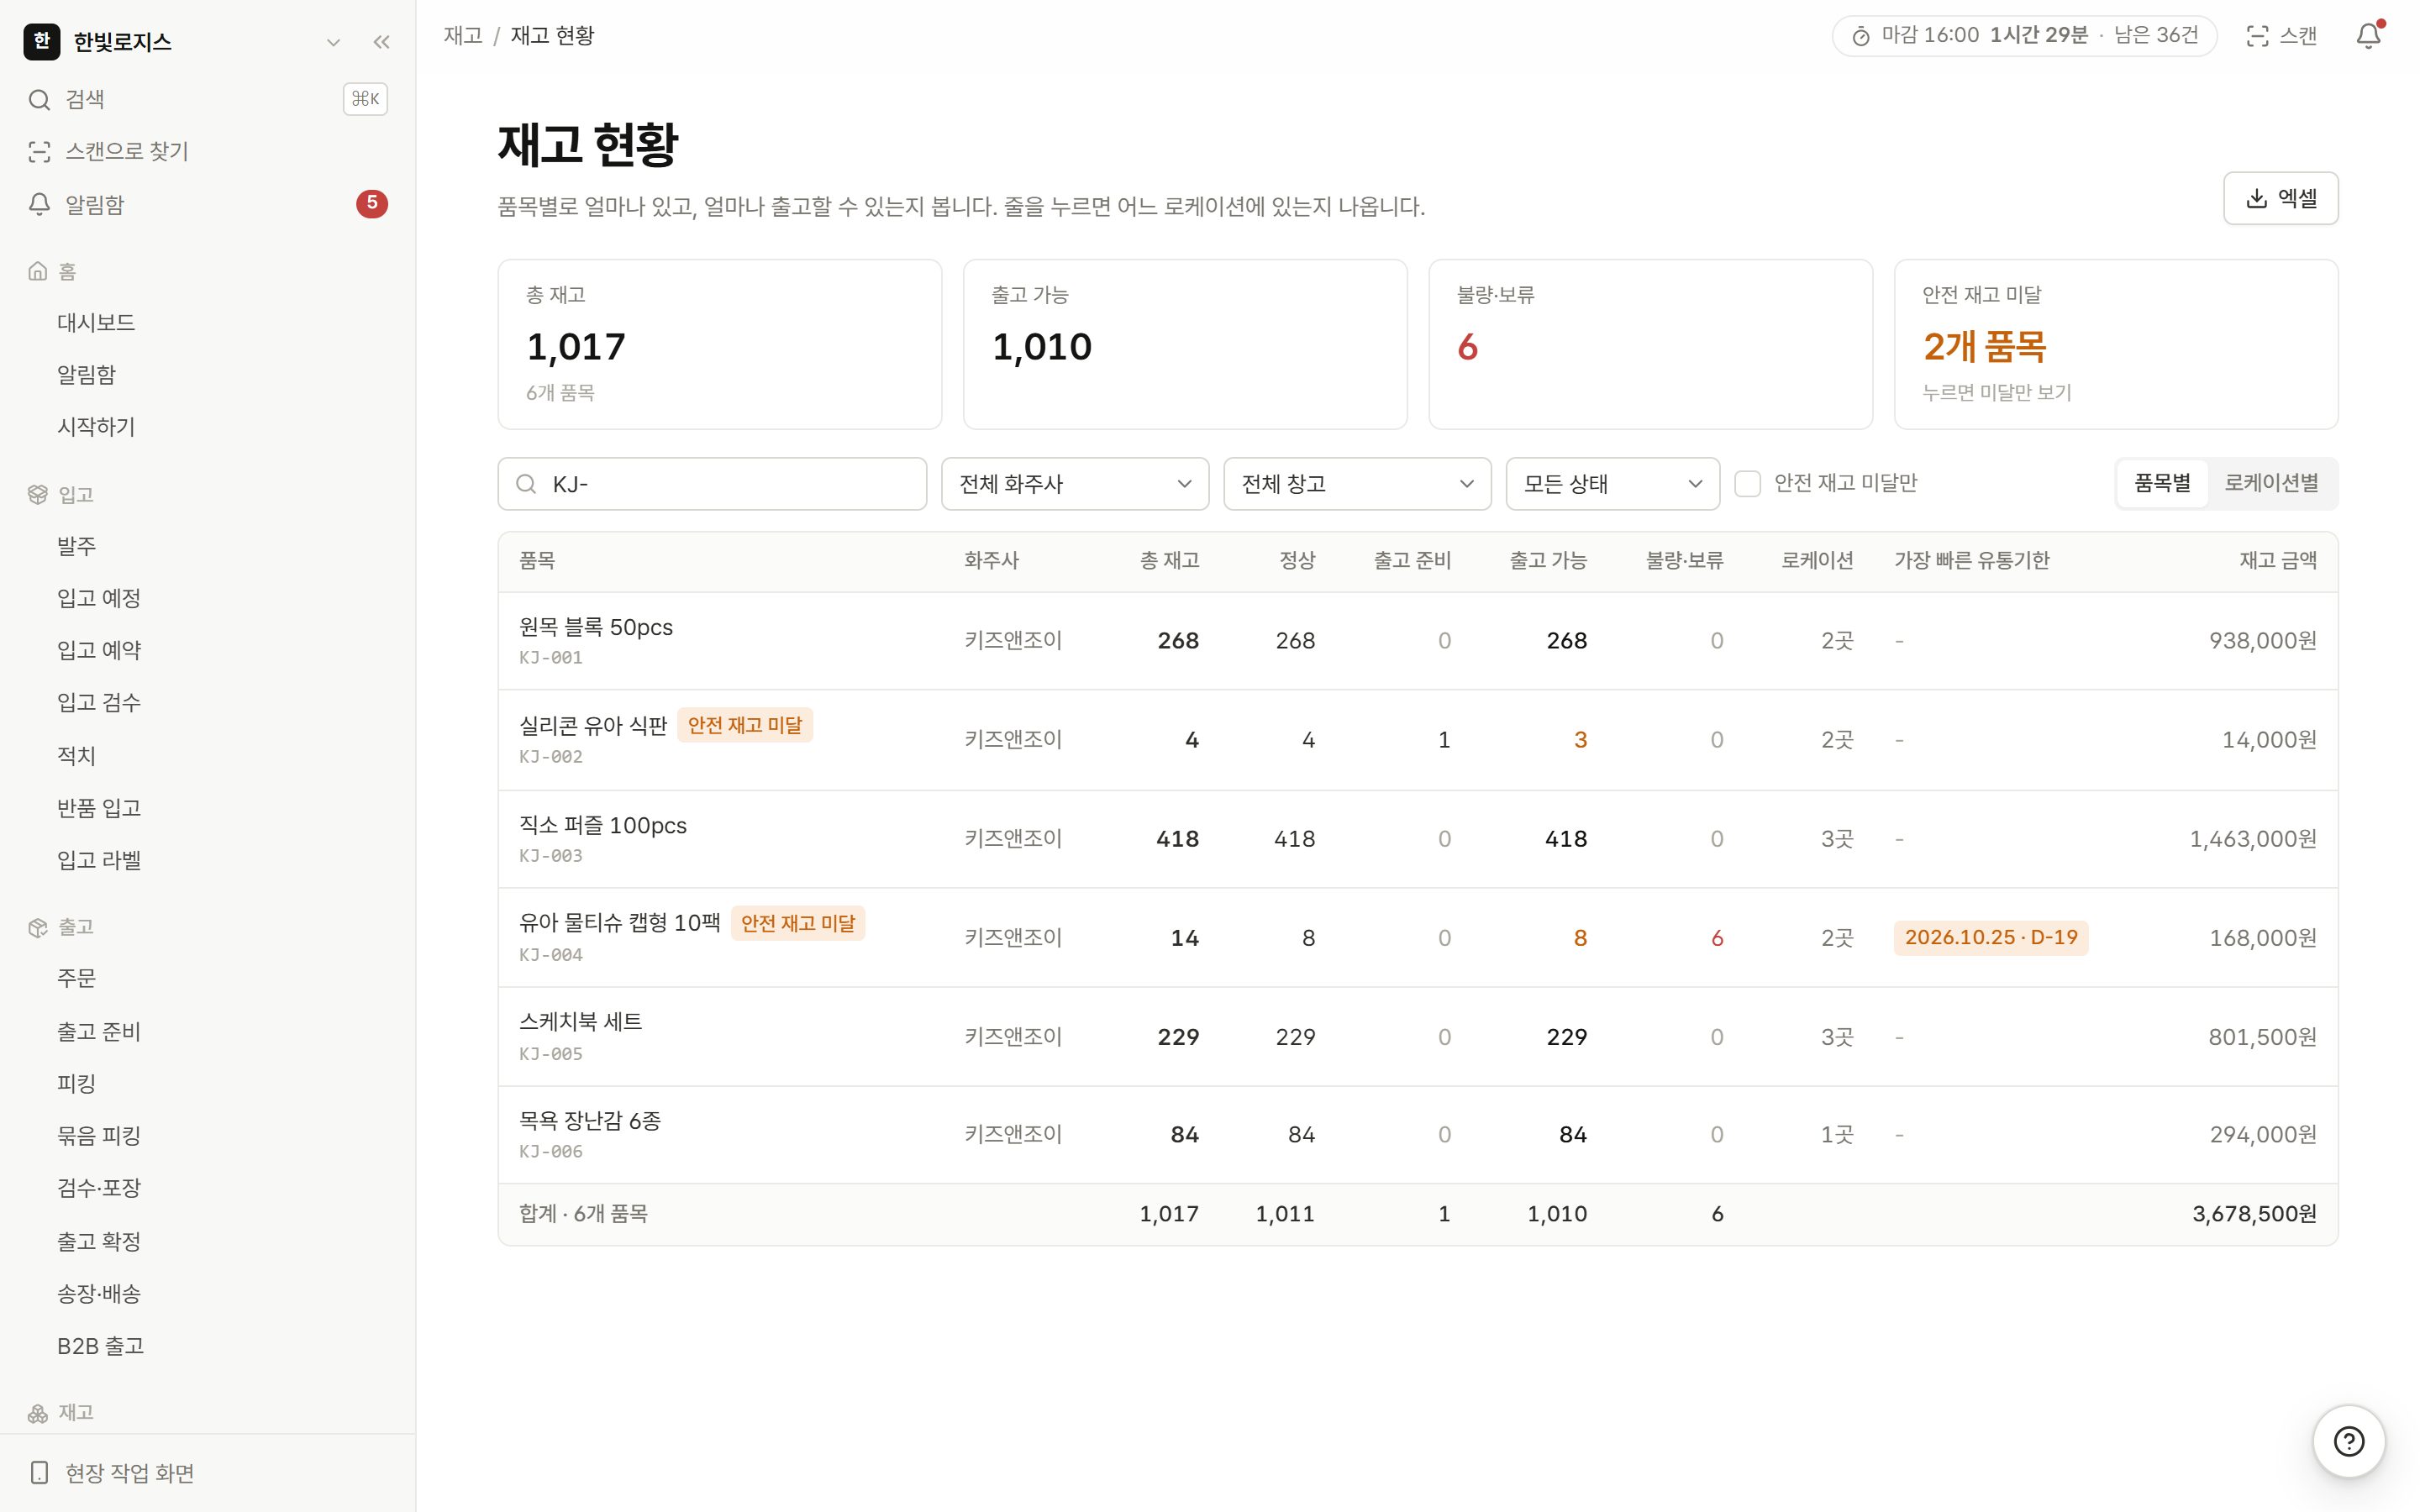The width and height of the screenshot is (2420, 1512).
Task: Collapse the sidebar with double-chevron icon
Action: point(381,42)
